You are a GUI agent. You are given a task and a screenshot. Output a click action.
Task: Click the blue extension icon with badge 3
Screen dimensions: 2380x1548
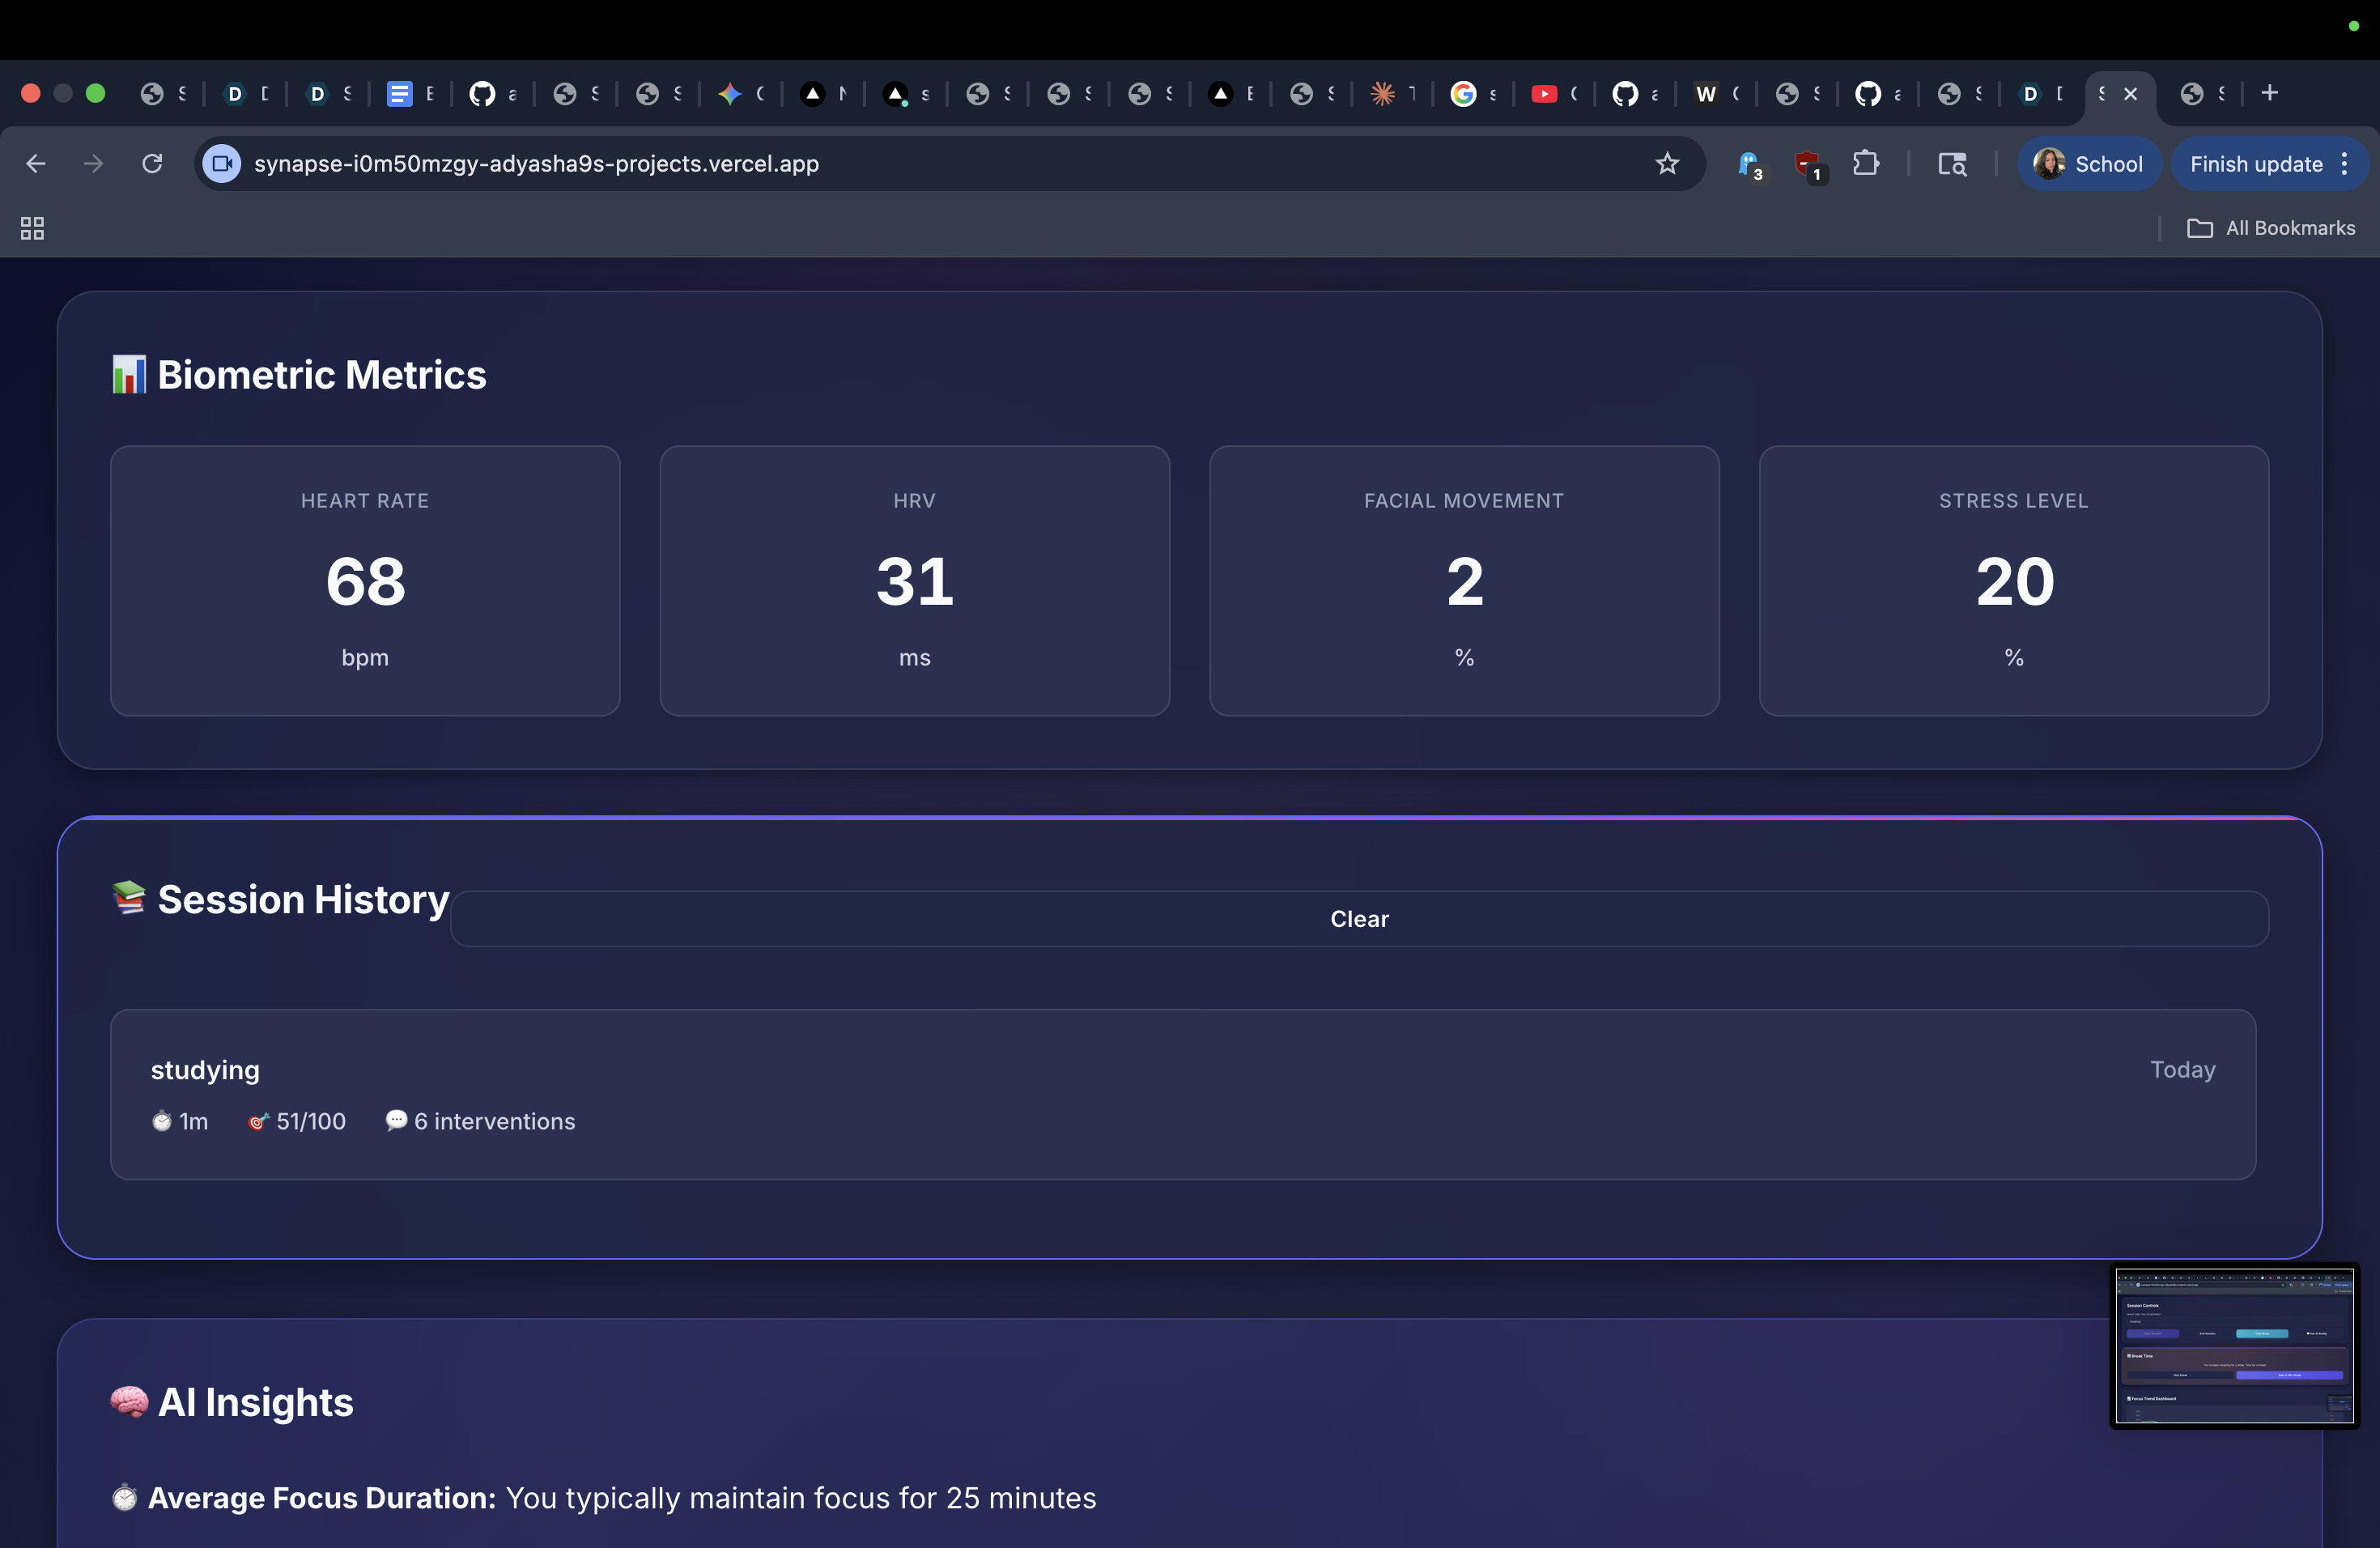[x=1748, y=163]
